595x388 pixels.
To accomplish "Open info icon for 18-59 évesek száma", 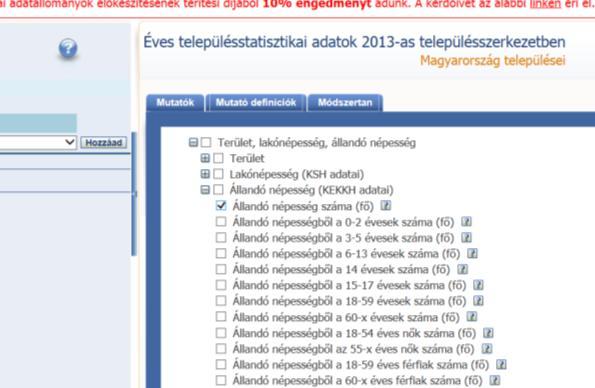I will coord(478,301).
